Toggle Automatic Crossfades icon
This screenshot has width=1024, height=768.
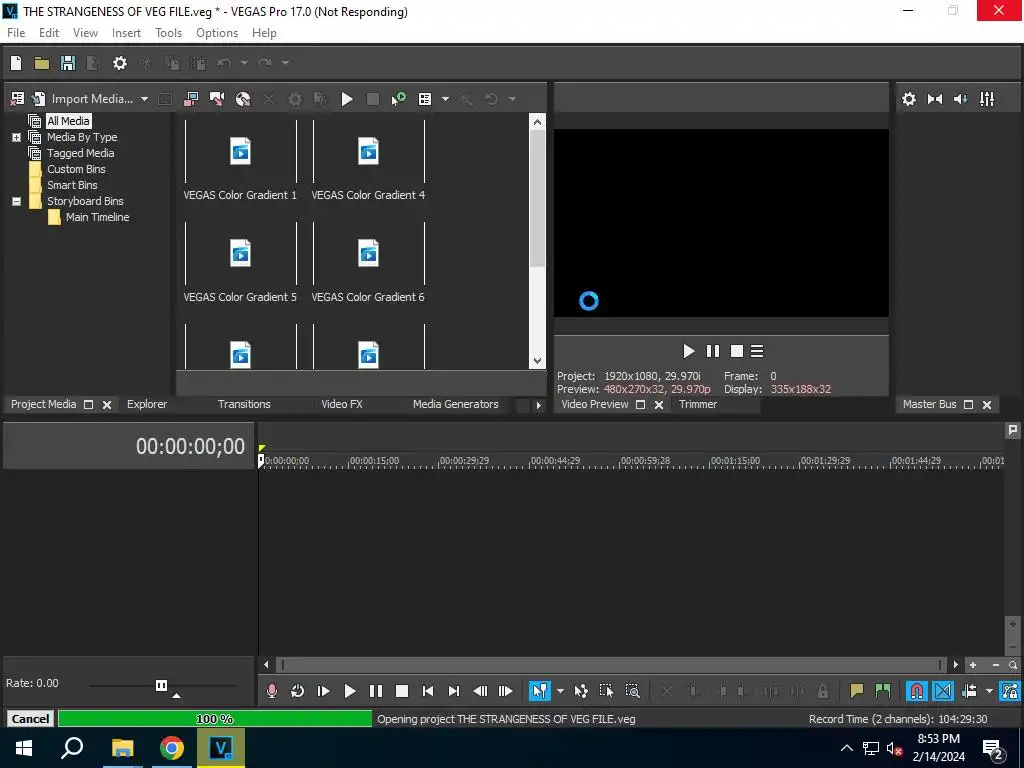click(943, 691)
